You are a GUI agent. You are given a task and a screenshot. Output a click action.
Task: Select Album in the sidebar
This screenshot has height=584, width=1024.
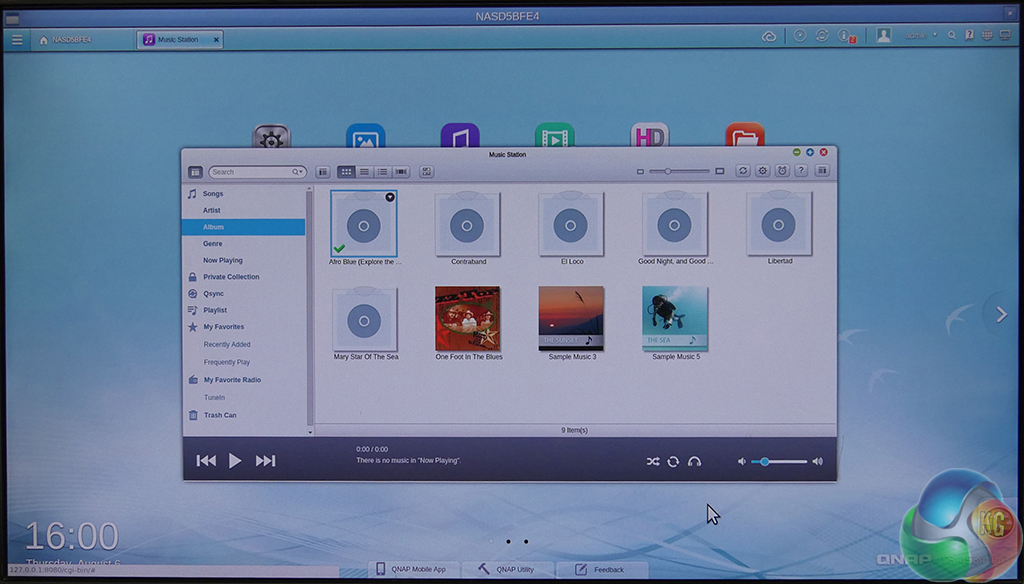[244, 227]
